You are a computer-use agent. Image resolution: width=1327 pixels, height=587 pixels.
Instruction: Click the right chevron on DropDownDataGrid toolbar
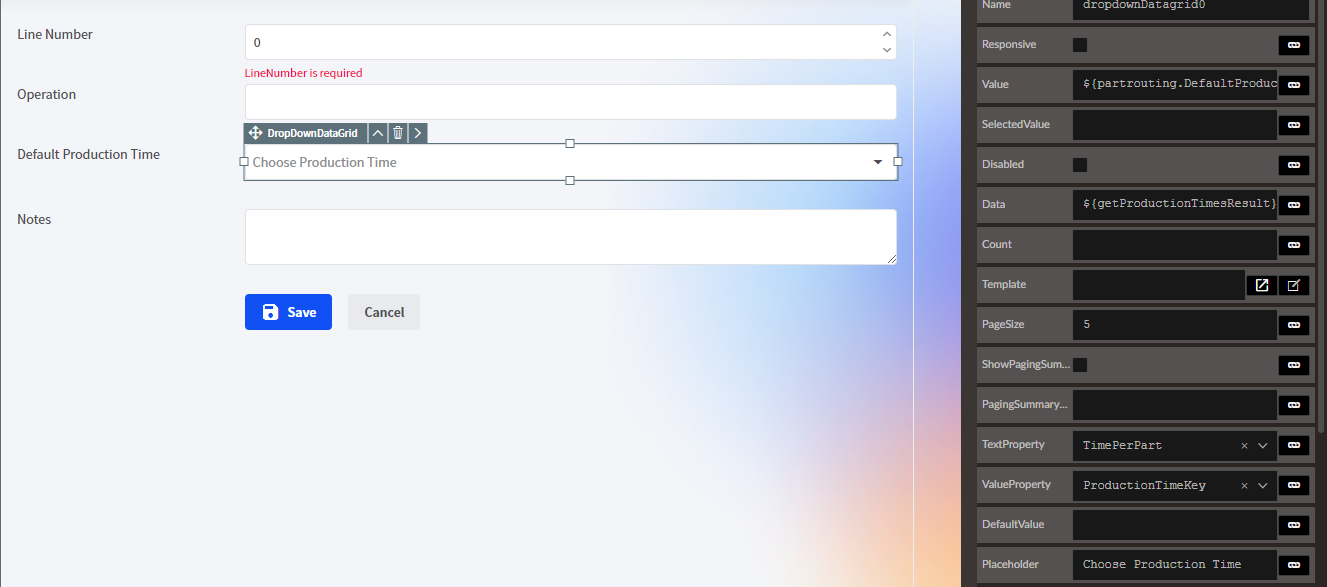click(418, 133)
